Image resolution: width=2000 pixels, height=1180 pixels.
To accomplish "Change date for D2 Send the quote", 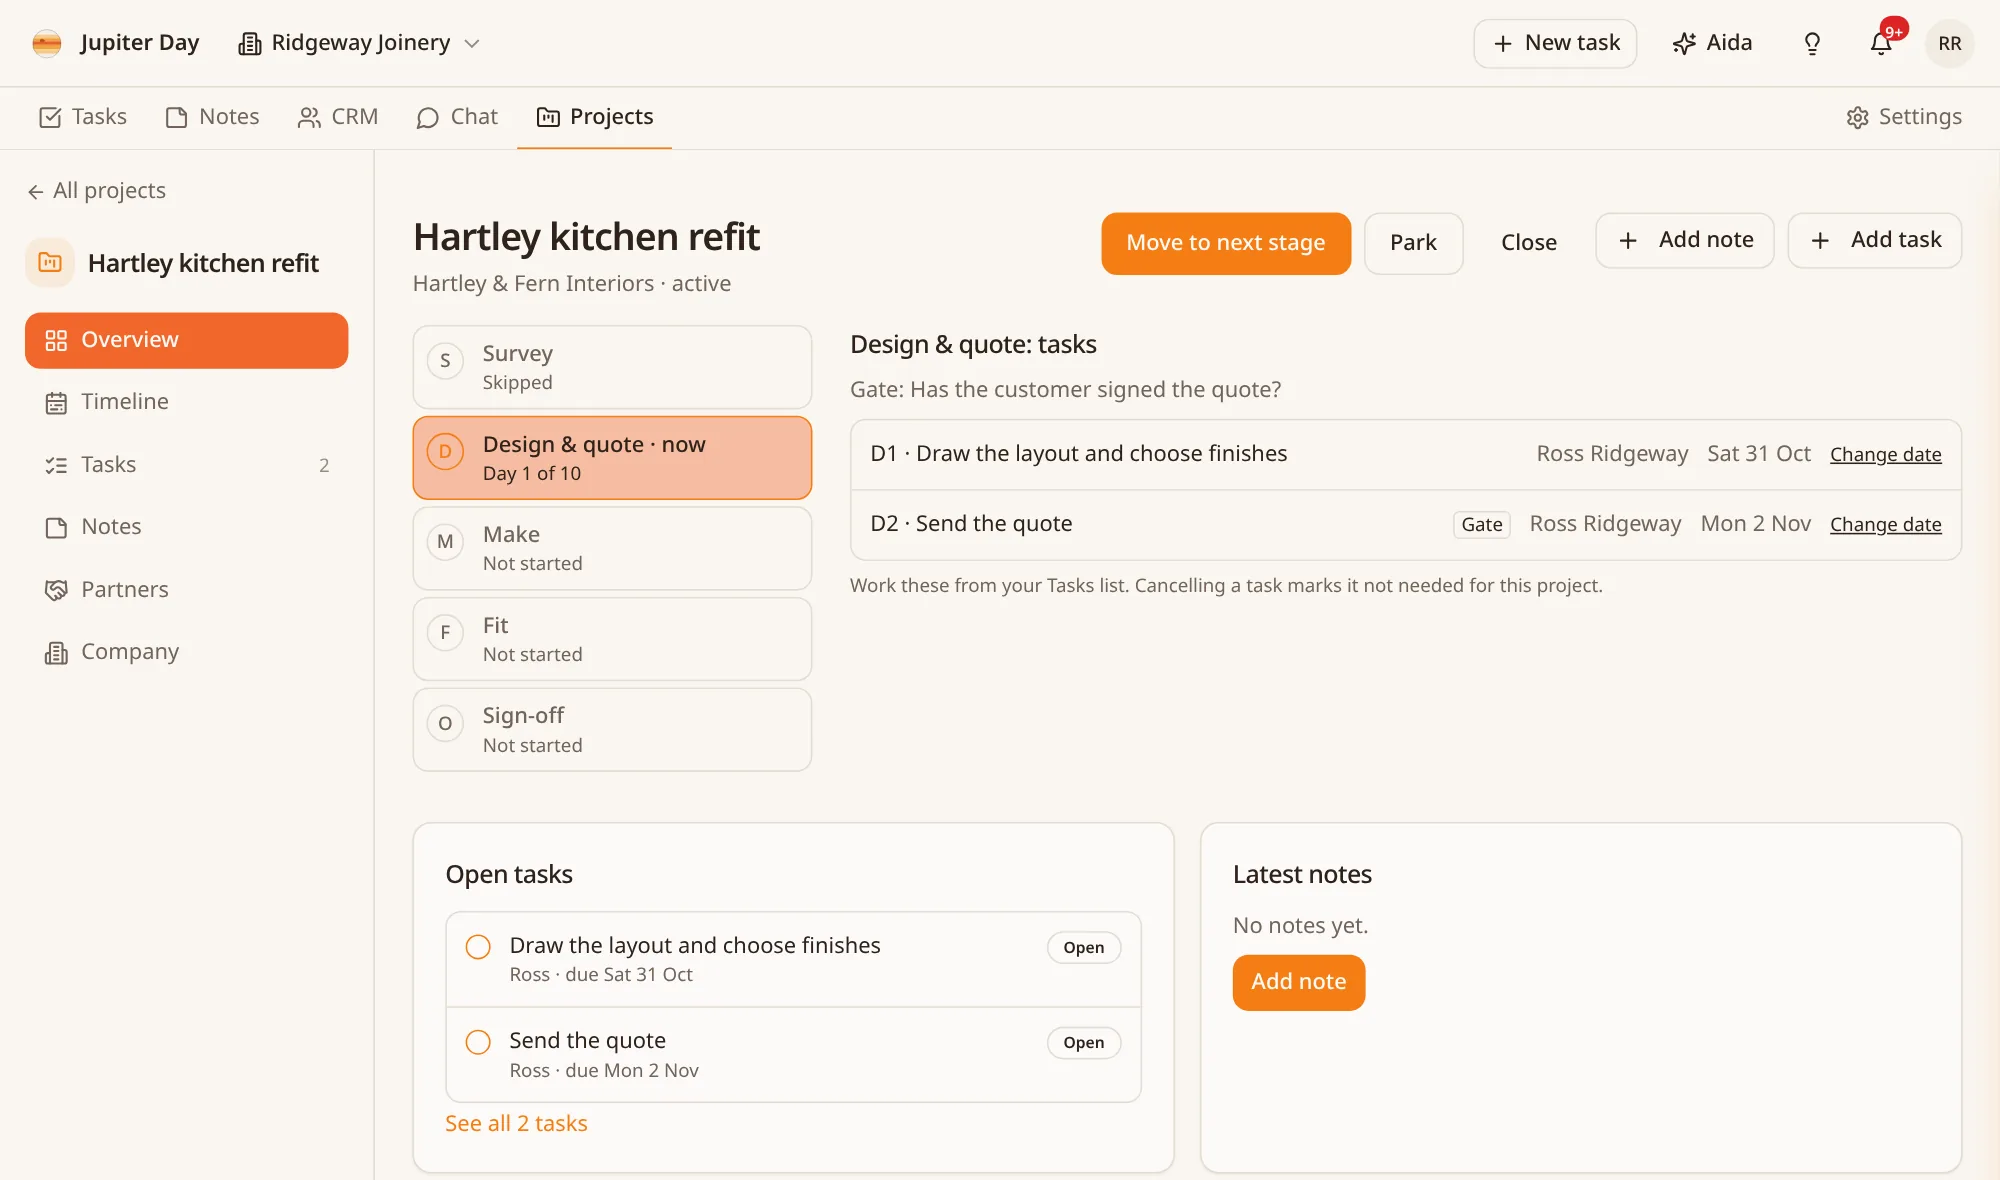I will coord(1885,525).
